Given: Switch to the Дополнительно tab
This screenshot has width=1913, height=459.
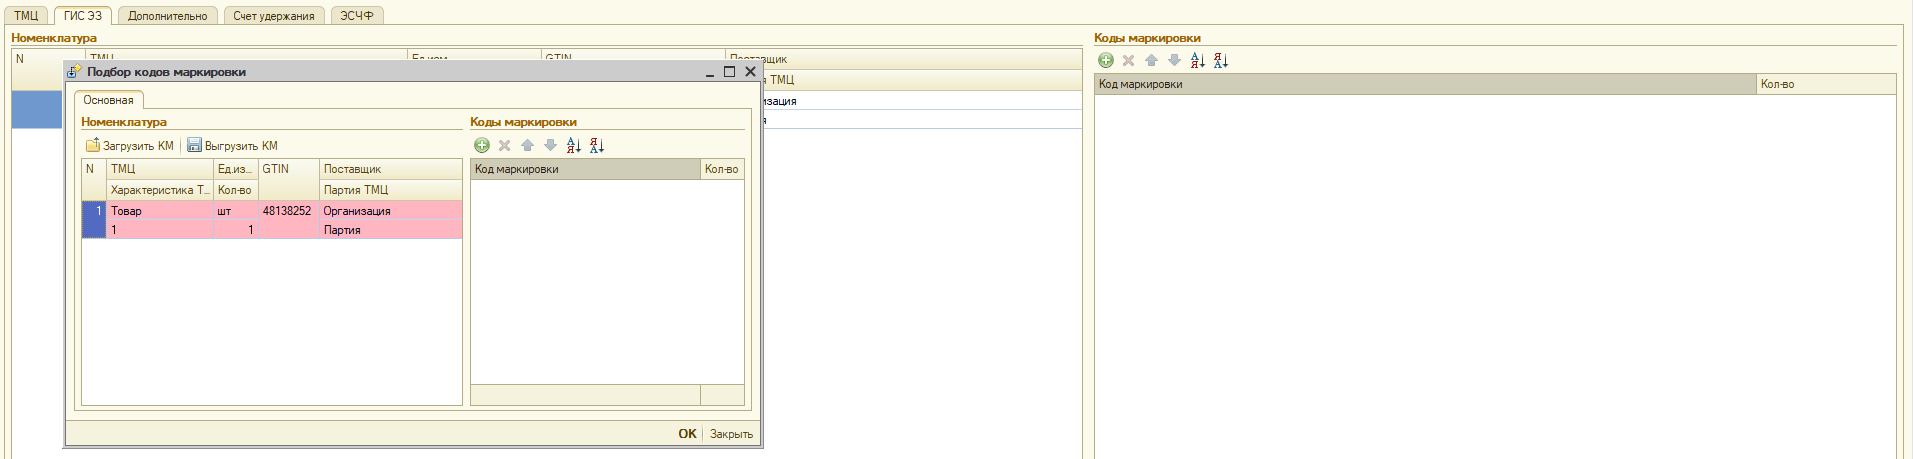Looking at the screenshot, I should [167, 16].
